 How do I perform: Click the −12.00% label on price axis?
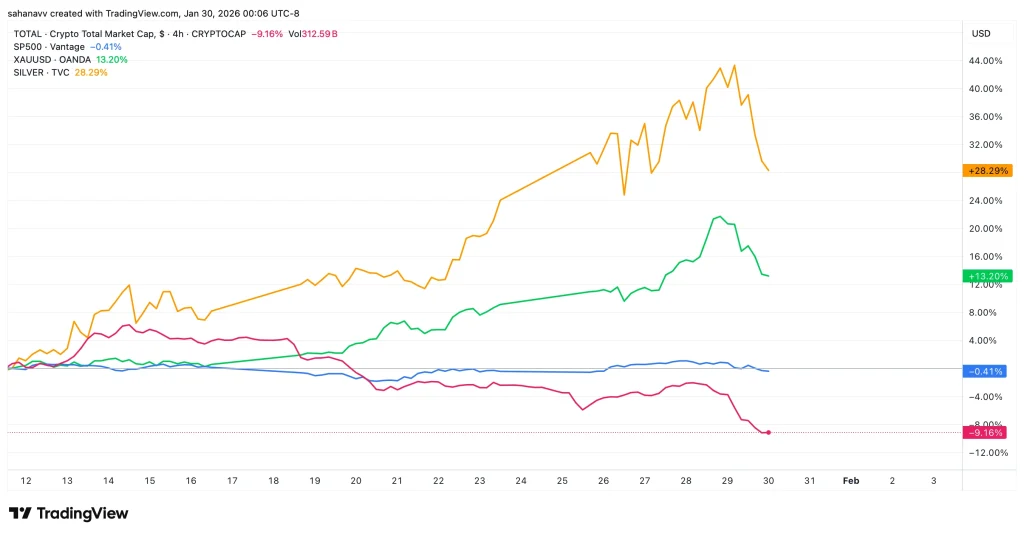pos(984,453)
